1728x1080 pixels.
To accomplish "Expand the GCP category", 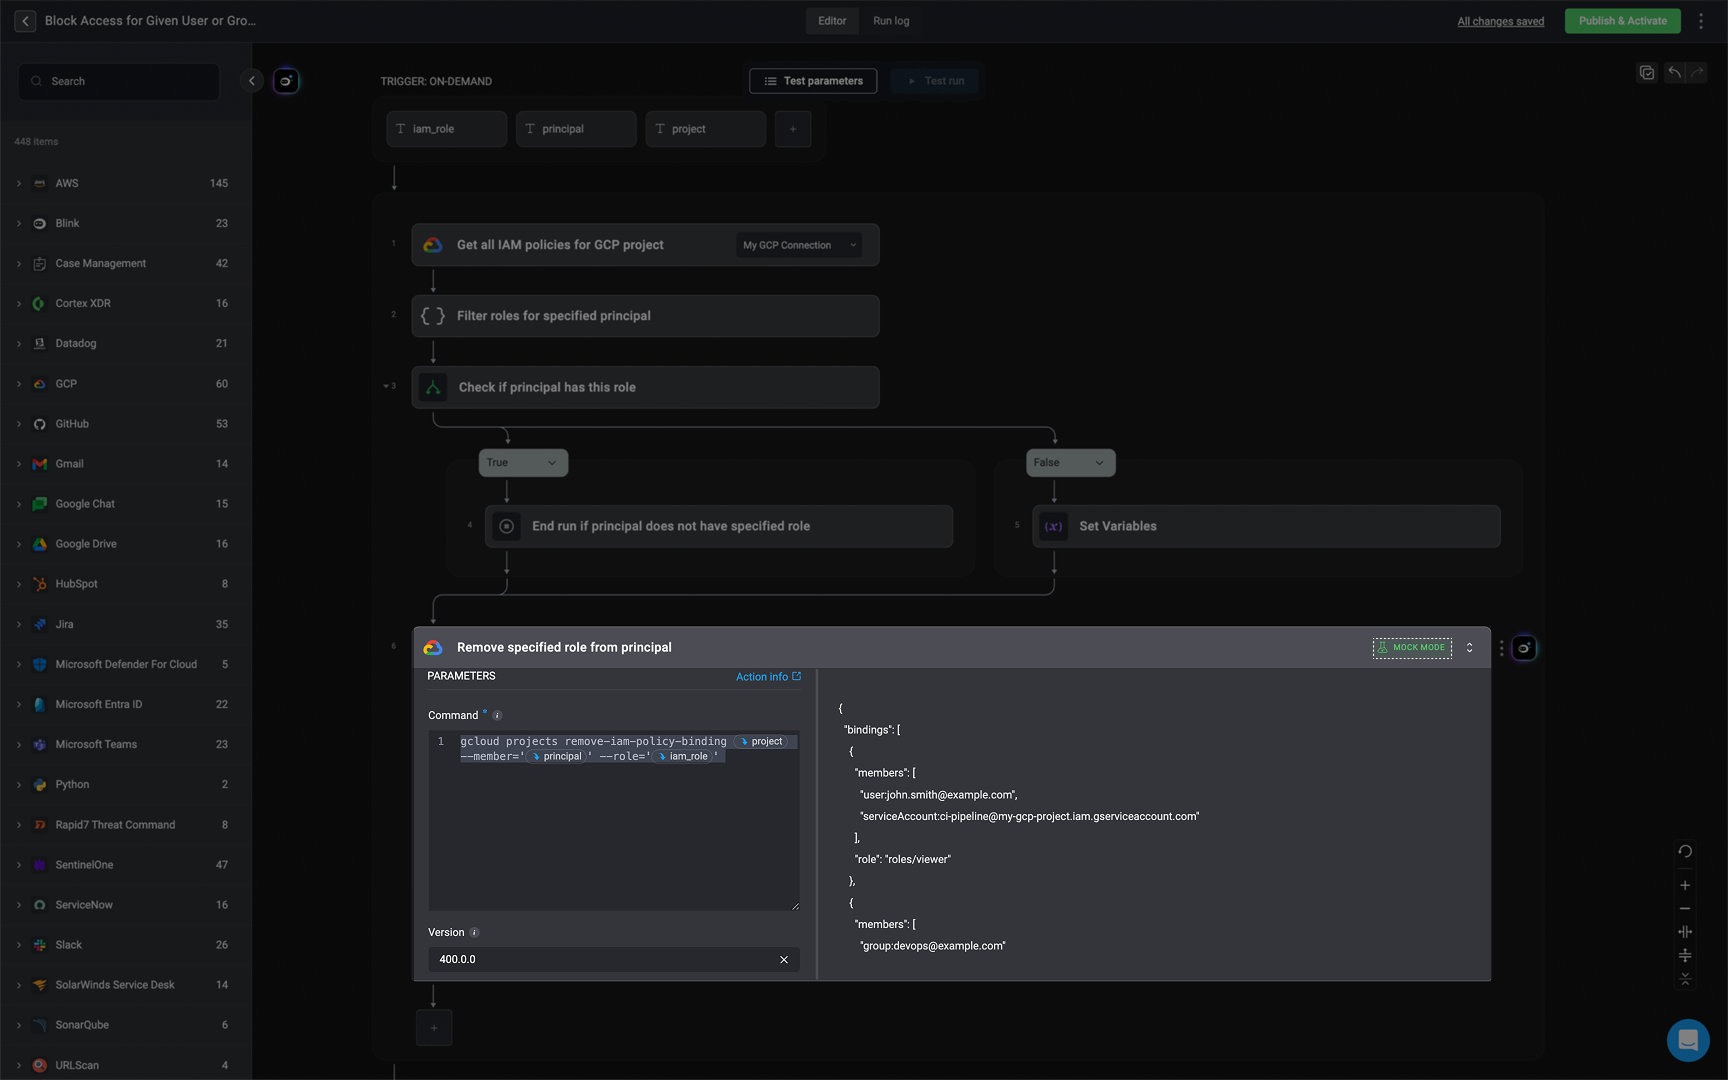I will pos(18,384).
